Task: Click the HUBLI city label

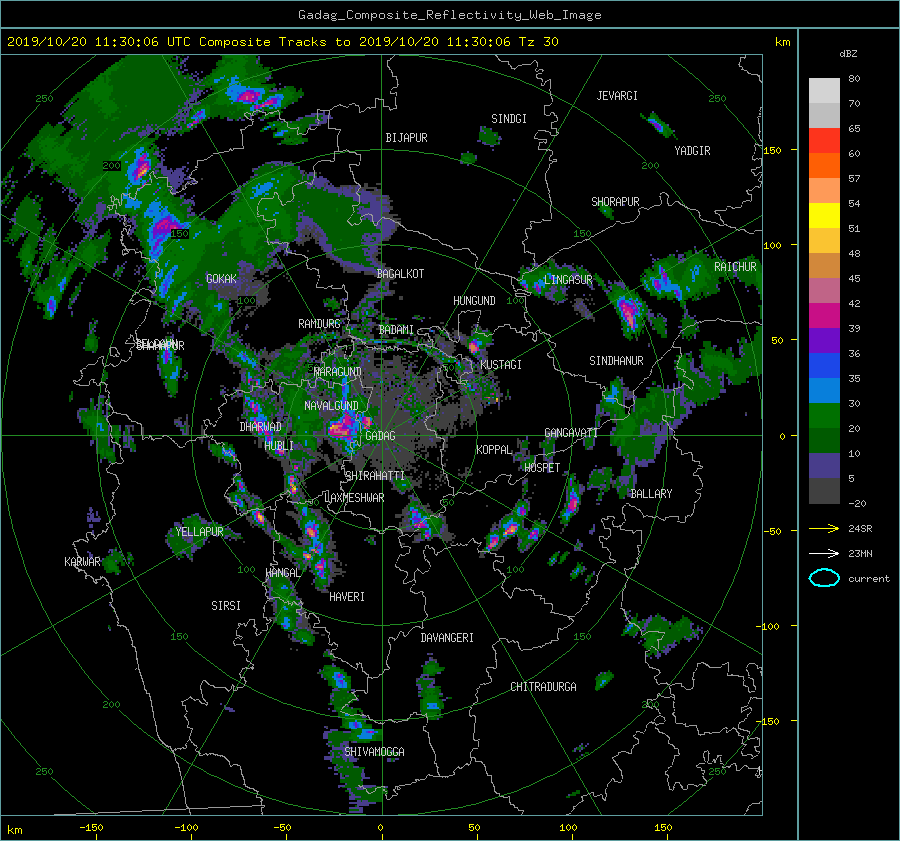Action: tap(279, 446)
